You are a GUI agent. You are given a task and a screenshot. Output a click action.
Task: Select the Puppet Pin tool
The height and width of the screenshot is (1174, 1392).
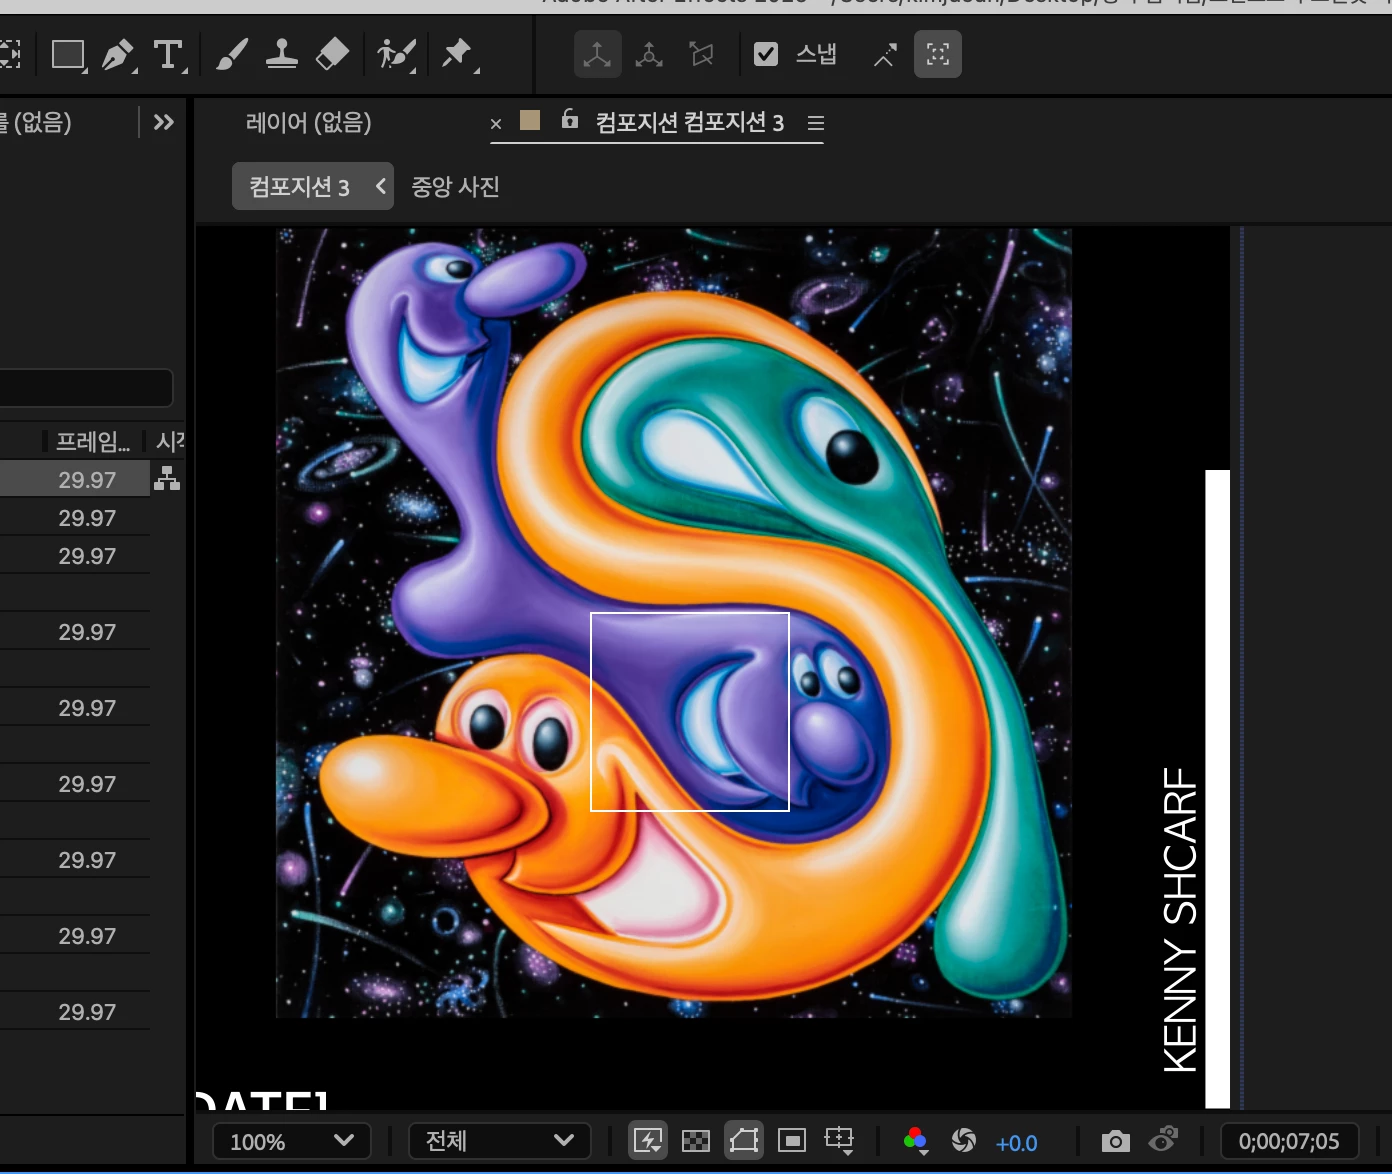458,54
